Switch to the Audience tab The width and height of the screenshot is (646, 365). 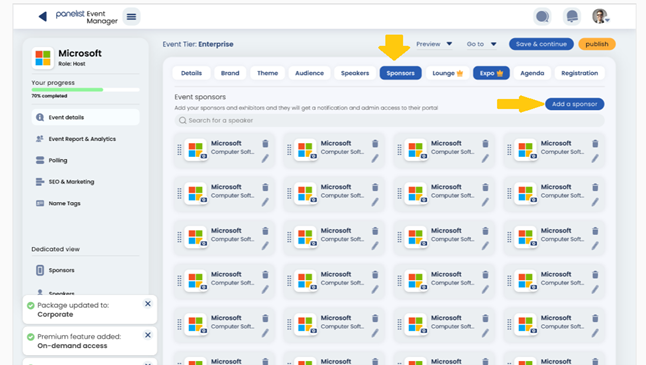pos(309,73)
